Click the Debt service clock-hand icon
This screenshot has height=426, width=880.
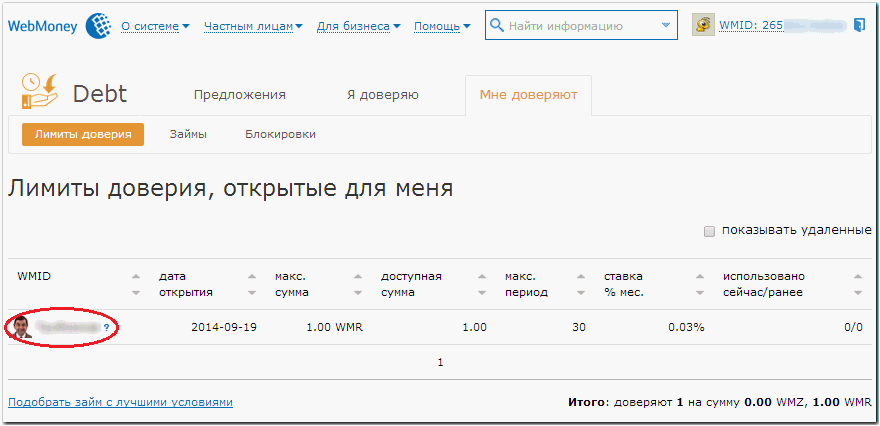pos(40,92)
